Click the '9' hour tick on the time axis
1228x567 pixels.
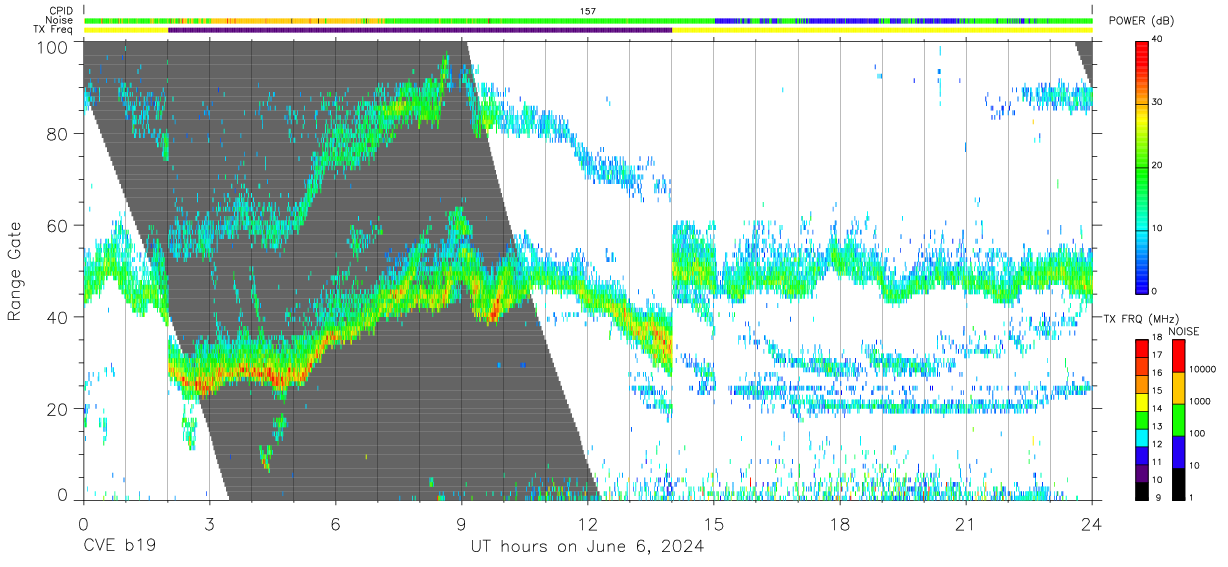tap(462, 523)
